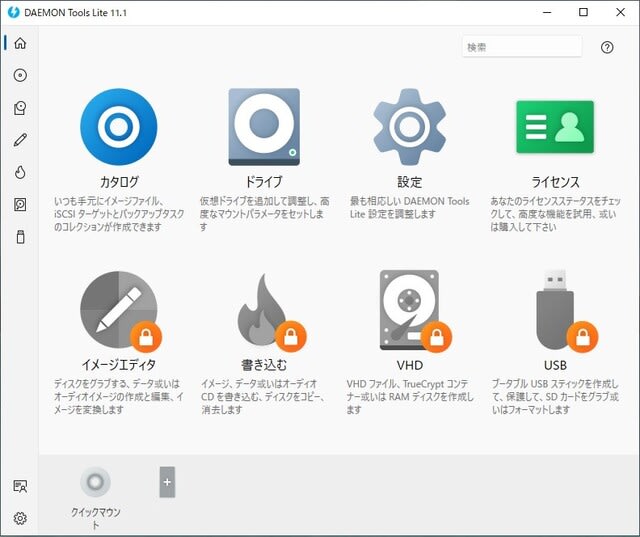Viewport: 640px width, 537px height.
Task: Open the 設定 gear tile icon
Action: [409, 127]
